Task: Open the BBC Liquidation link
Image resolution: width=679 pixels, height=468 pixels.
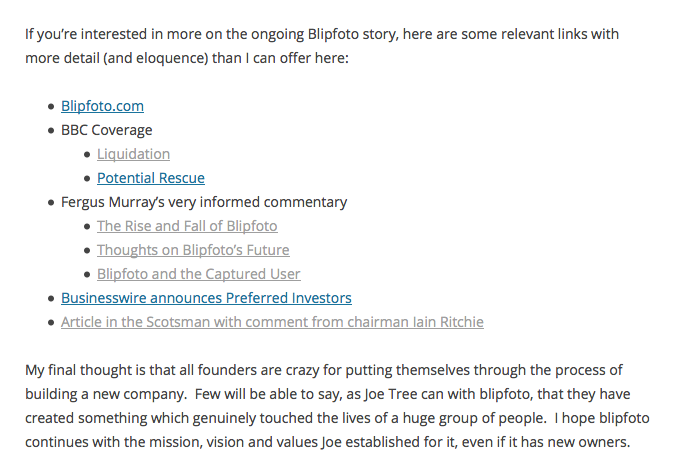Action: click(x=133, y=154)
